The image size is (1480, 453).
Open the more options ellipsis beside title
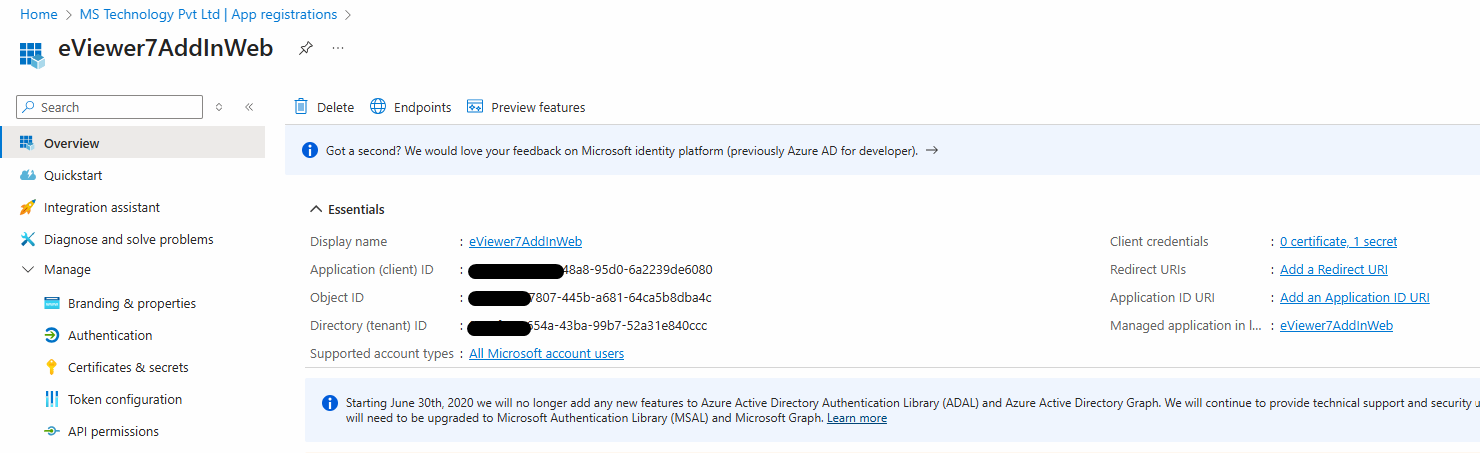pyautogui.click(x=338, y=48)
